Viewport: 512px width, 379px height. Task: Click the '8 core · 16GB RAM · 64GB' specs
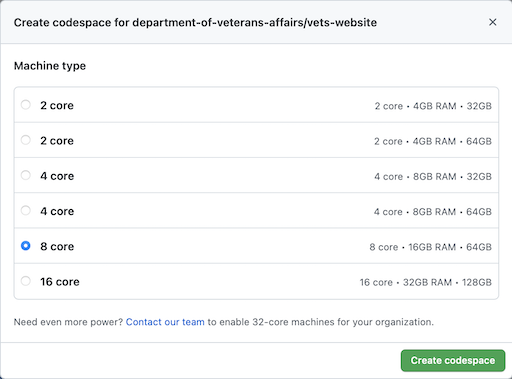[430, 247]
